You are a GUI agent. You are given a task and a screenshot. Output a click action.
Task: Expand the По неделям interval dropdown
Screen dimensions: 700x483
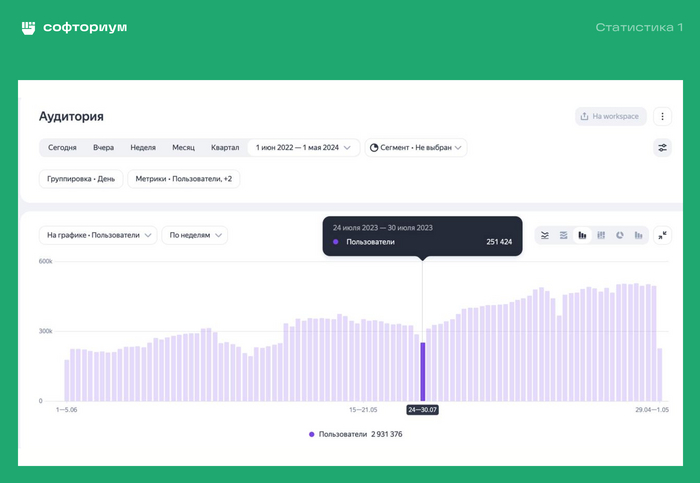pos(195,235)
